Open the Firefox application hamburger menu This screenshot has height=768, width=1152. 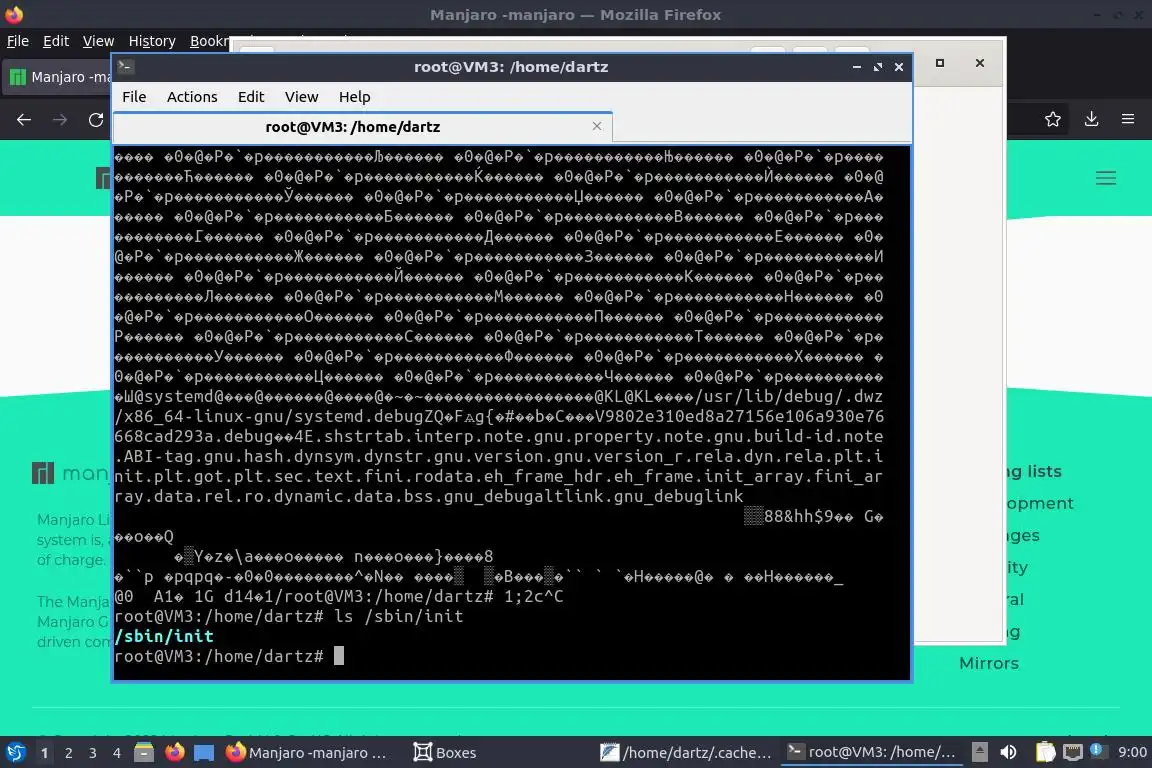tap(1128, 119)
